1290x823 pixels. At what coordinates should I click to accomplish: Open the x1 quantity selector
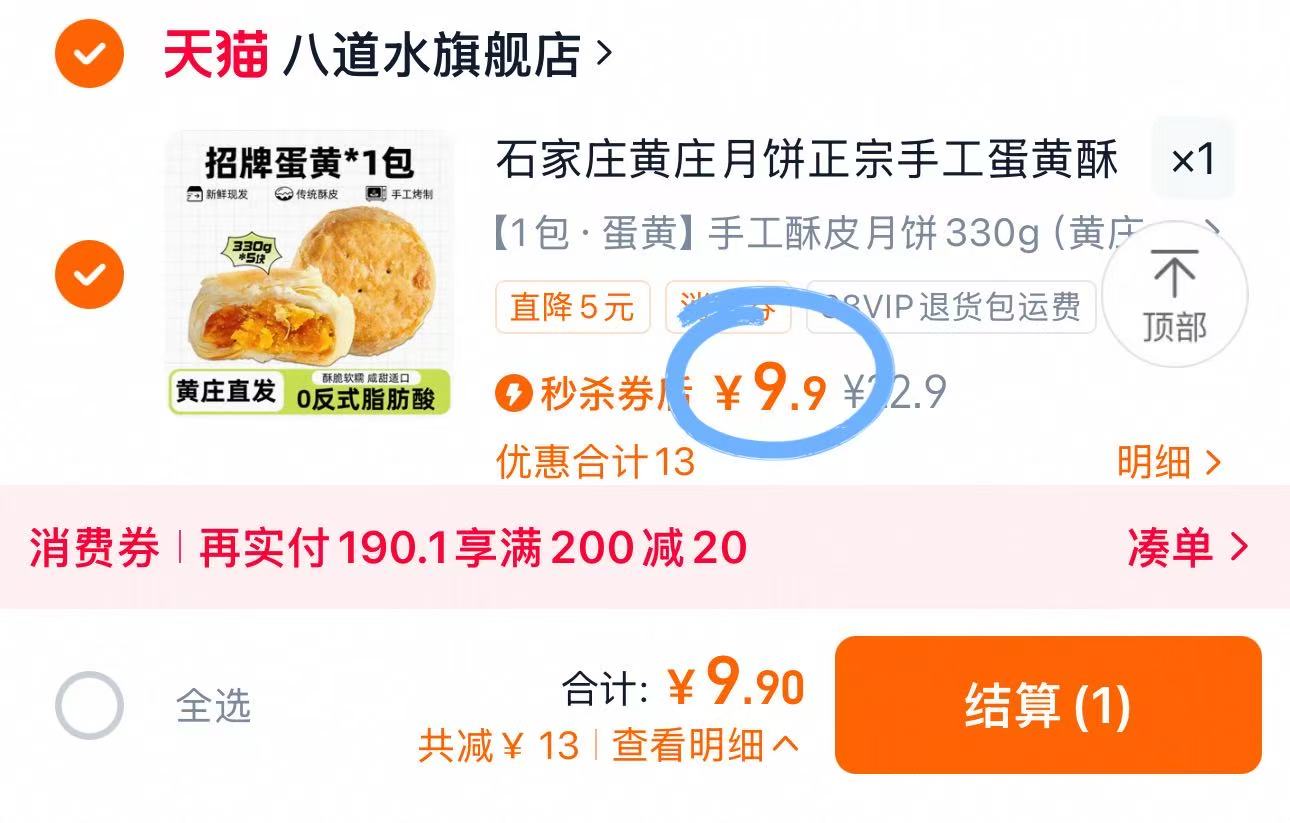pyautogui.click(x=1193, y=159)
